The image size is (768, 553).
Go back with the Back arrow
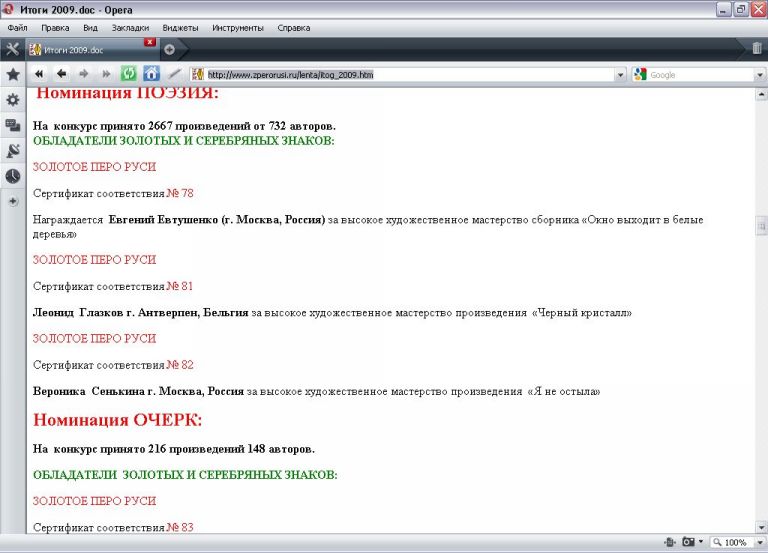(61, 74)
